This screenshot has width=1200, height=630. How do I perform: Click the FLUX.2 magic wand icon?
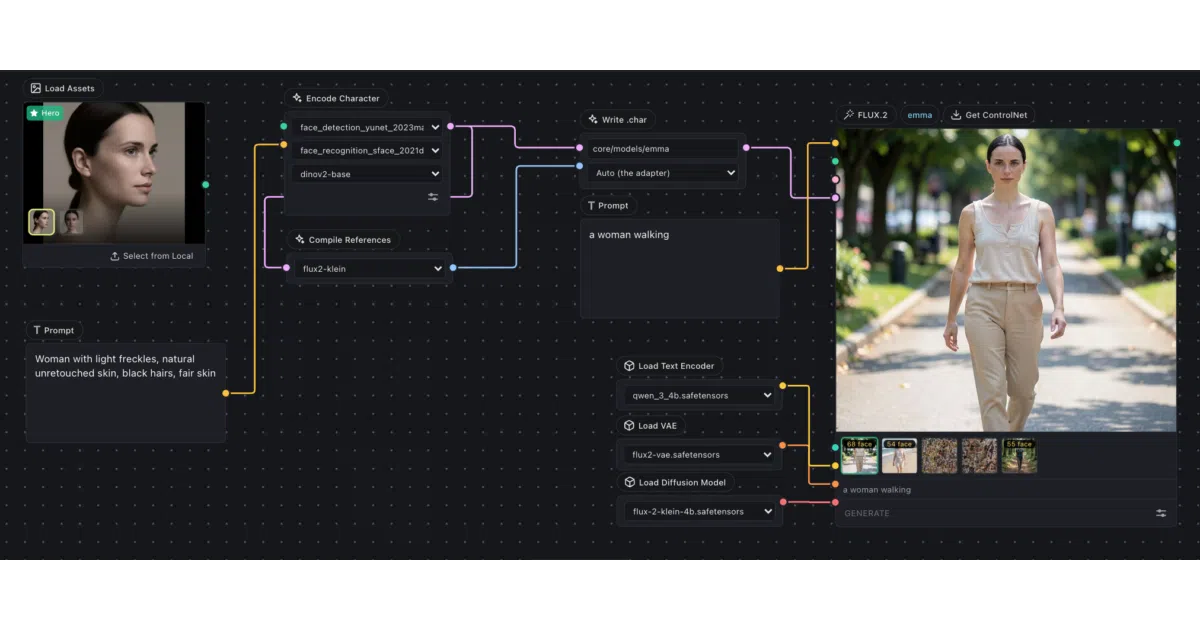coord(849,115)
